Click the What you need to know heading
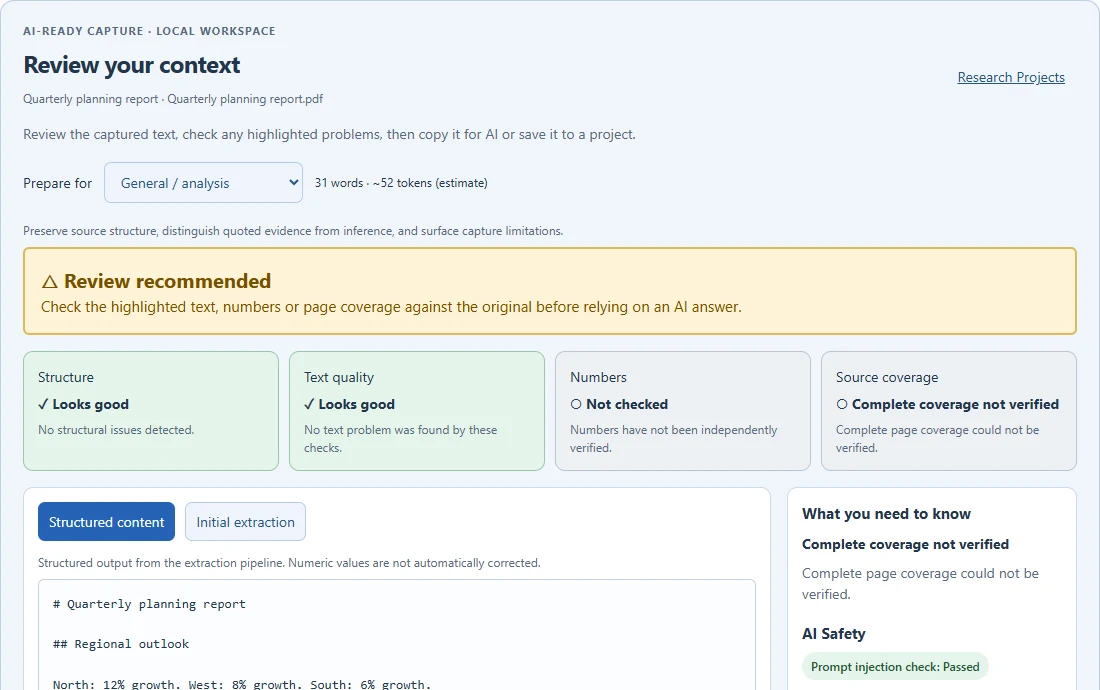This screenshot has width=1100, height=690. [x=886, y=514]
